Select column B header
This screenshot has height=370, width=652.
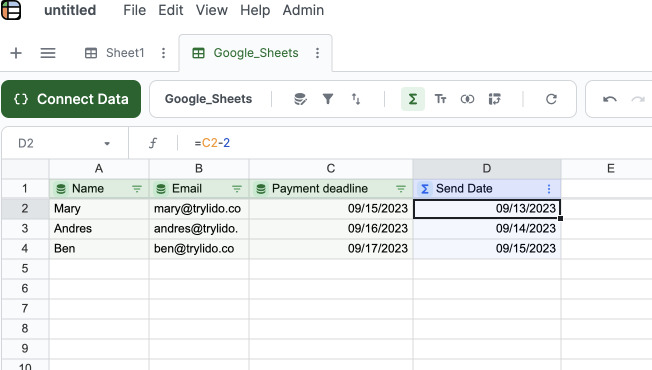[199, 169]
